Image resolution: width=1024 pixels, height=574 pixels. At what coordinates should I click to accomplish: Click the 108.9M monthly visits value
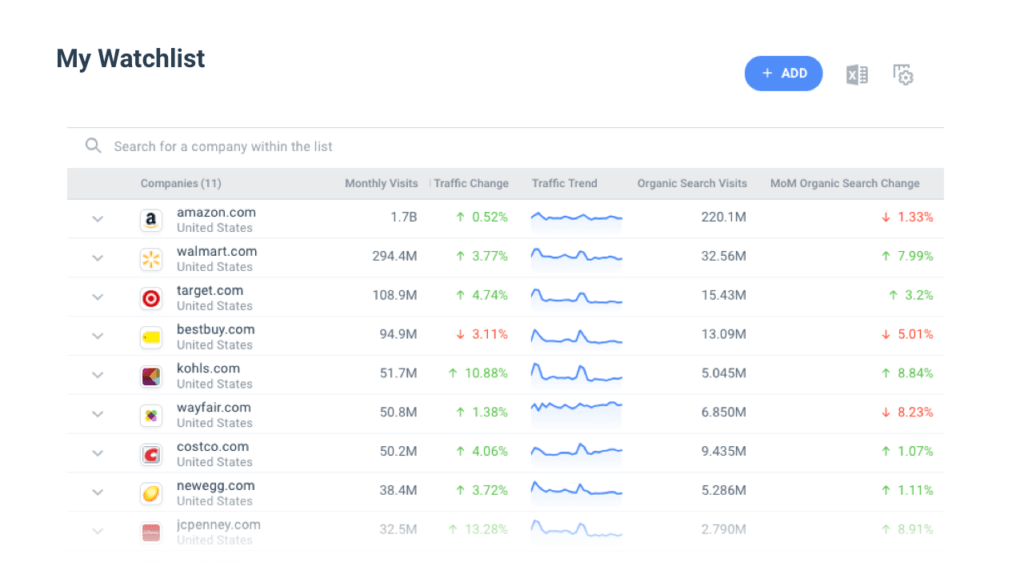[x=394, y=296]
